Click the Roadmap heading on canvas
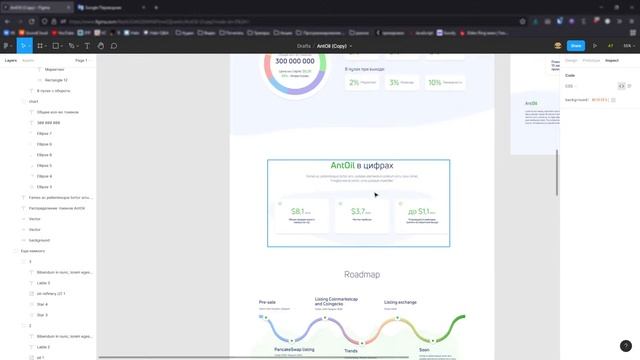640x360 pixels. point(362,274)
